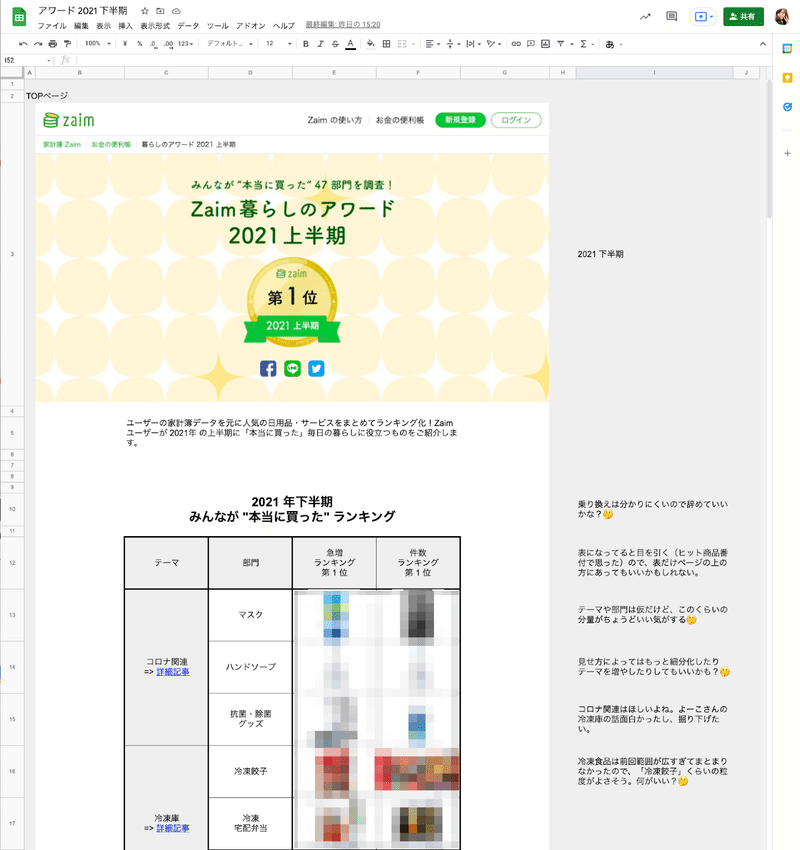Open the horizontal align dropdown
The width and height of the screenshot is (800, 850).
[x=433, y=44]
